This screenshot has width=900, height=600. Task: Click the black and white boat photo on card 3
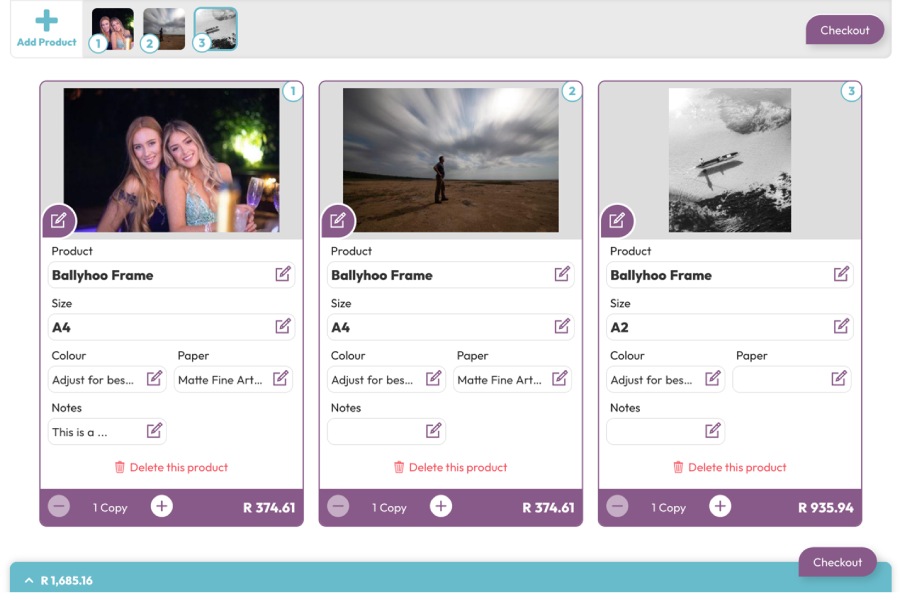pyautogui.click(x=730, y=160)
